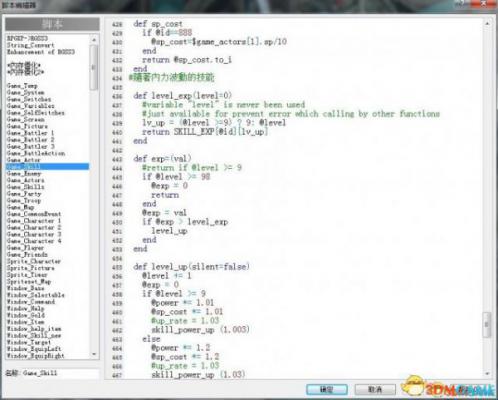
Task: Select Game_Map script
Action: click(20, 207)
